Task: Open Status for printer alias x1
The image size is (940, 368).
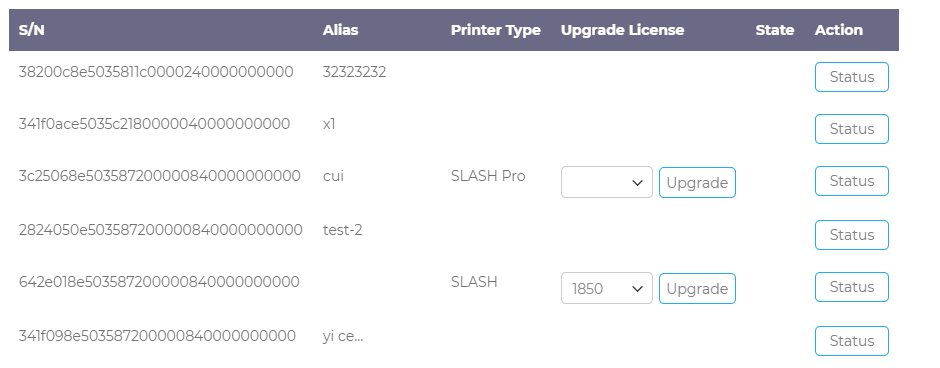Action: pyautogui.click(x=851, y=129)
